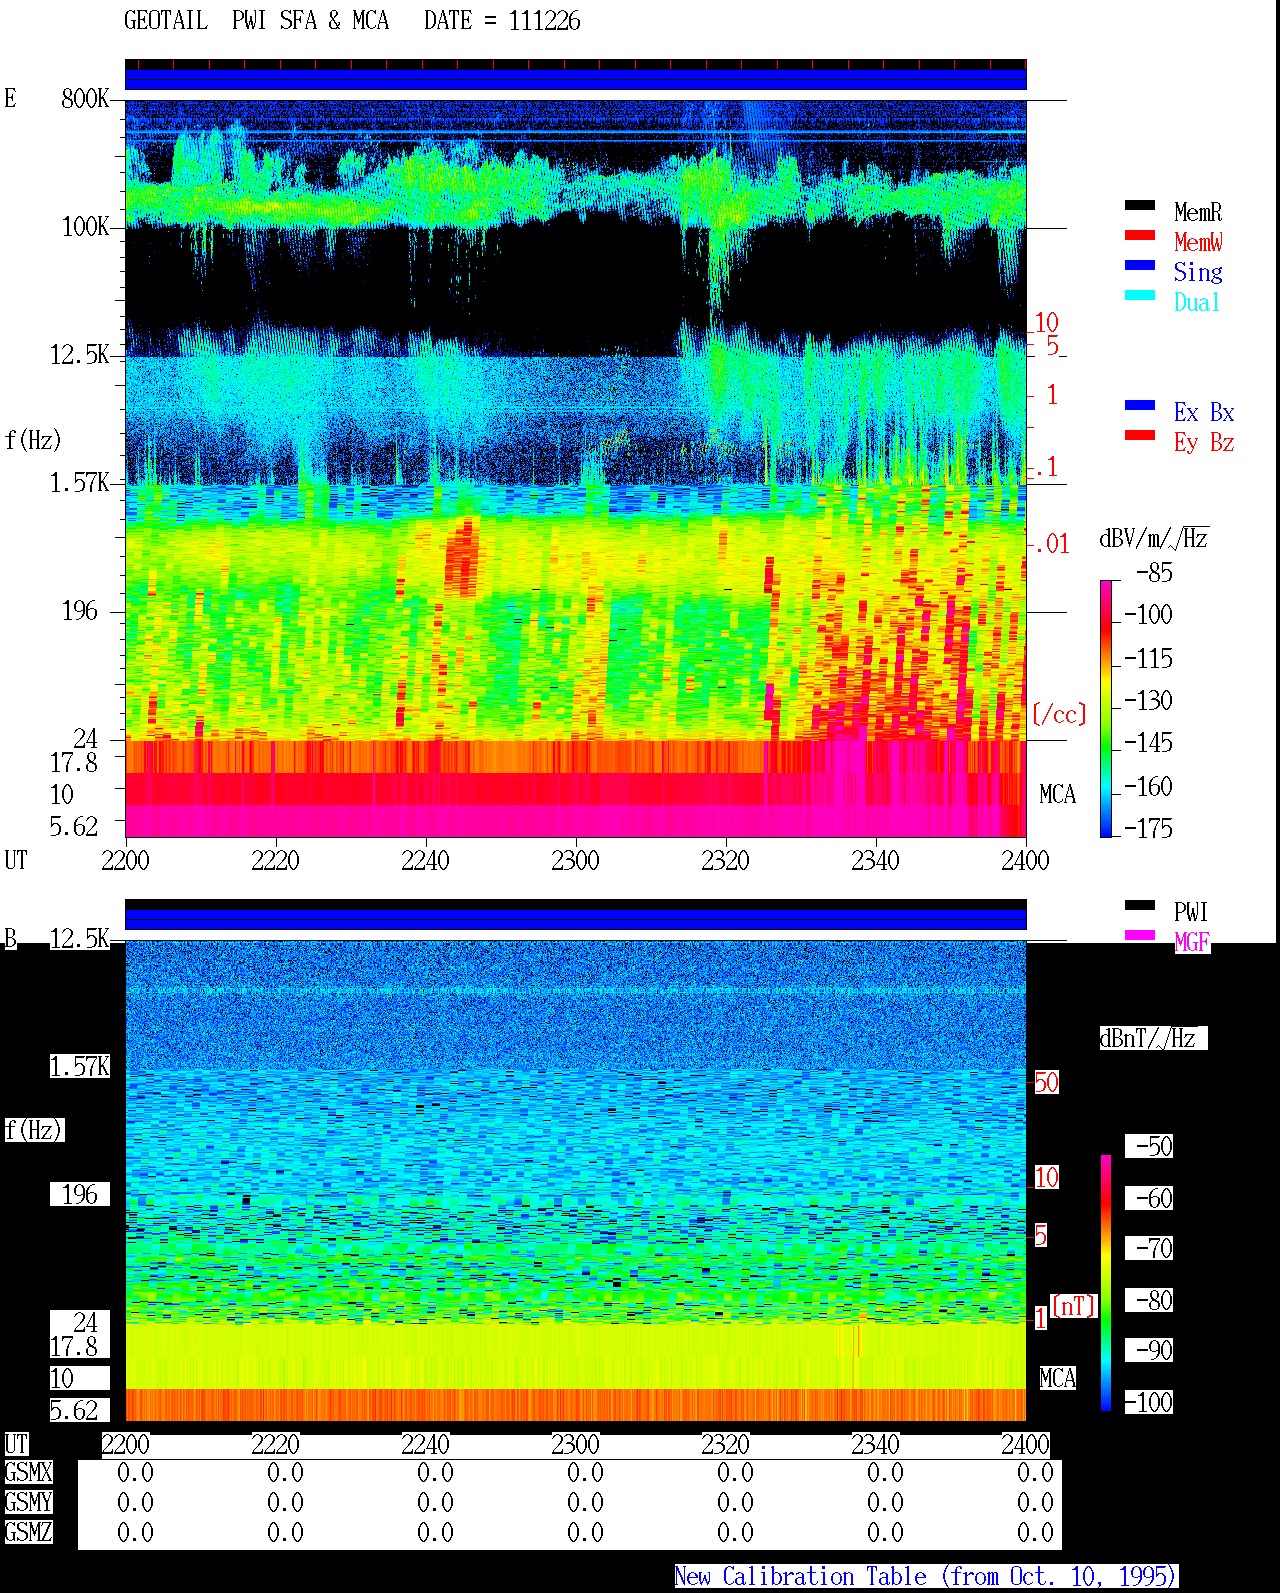Screen dimensions: 1280x1593
Task: Click the 12.5K label on the E panel
Action: click(79, 354)
